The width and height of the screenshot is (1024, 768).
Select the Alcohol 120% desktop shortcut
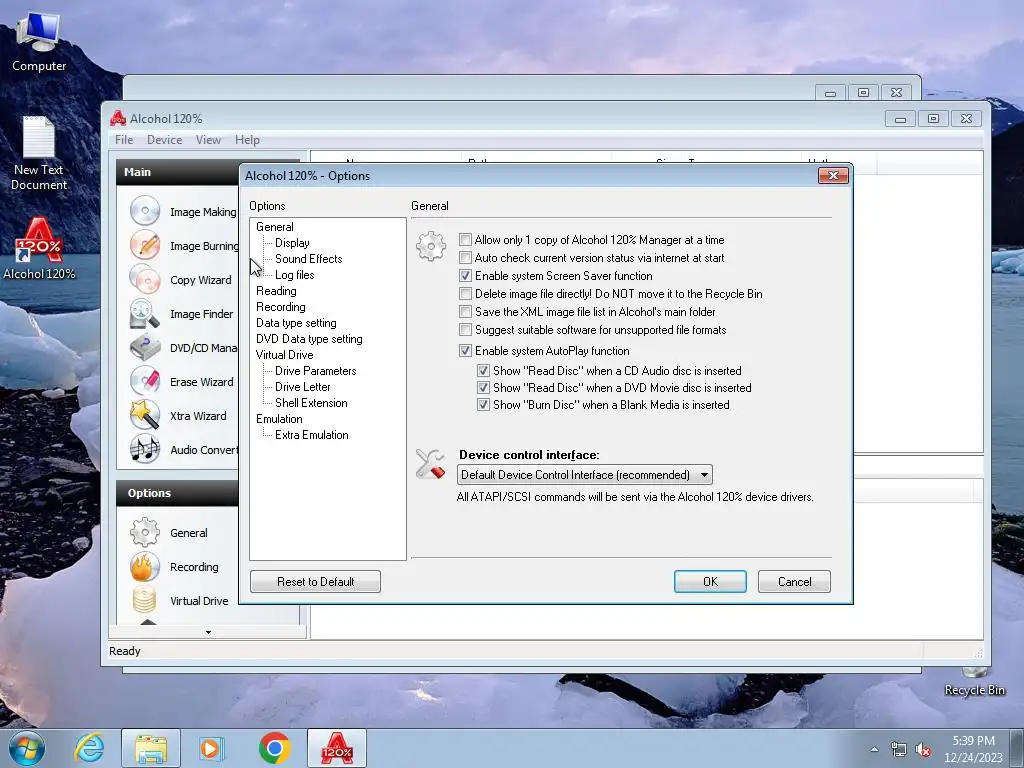pos(39,249)
